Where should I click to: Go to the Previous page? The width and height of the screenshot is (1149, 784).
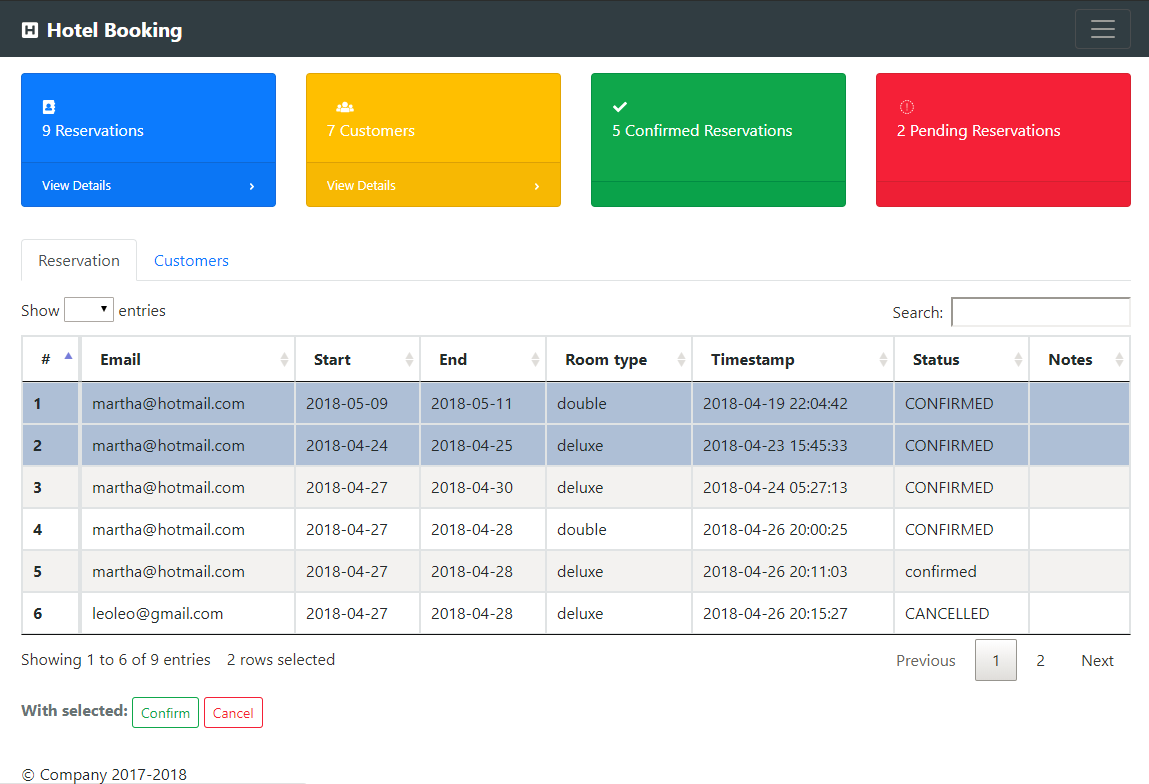926,660
